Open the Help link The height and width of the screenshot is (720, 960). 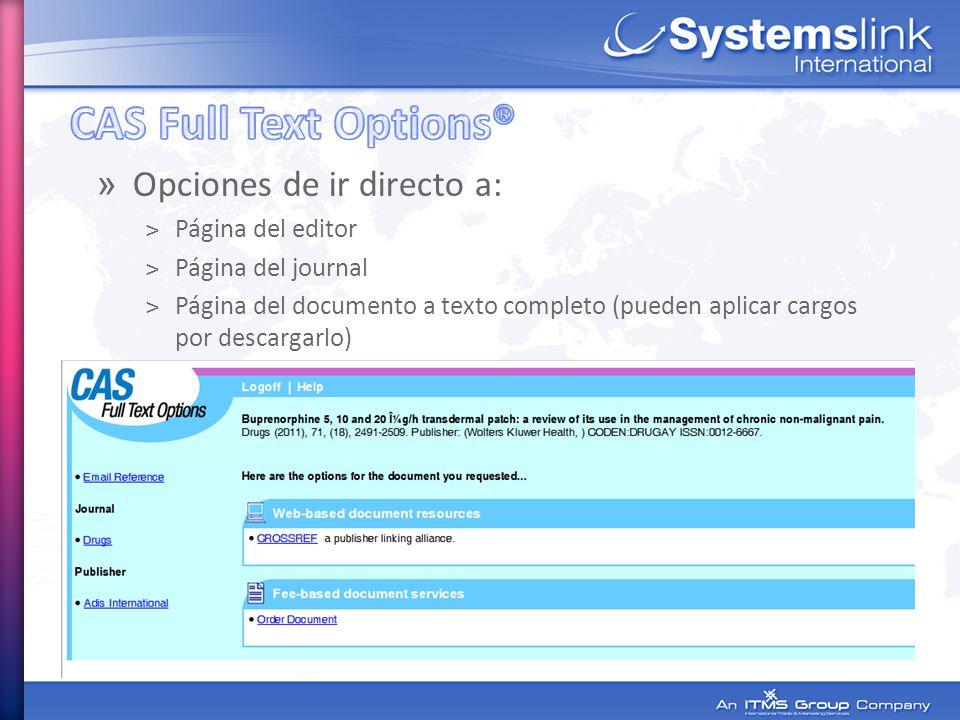tap(310, 387)
